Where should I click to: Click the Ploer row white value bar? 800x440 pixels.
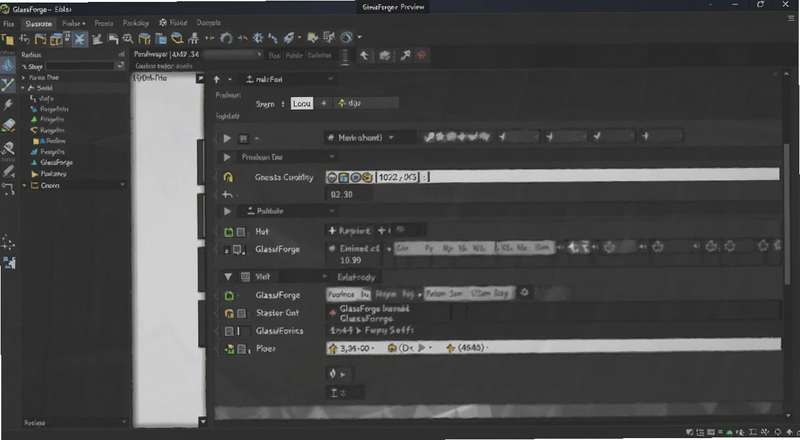(x=554, y=348)
